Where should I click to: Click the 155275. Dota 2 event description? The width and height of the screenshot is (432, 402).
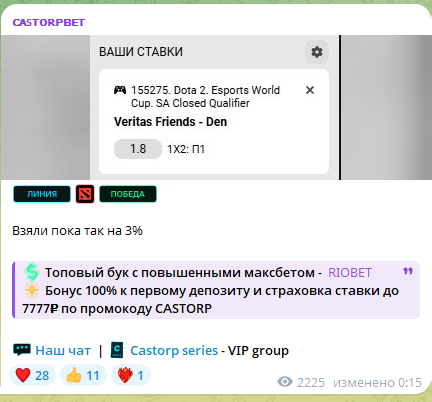tap(205, 97)
